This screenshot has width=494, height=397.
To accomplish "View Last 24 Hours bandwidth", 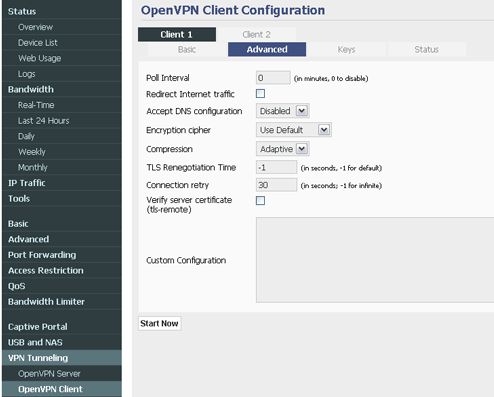I will click(x=62, y=121).
